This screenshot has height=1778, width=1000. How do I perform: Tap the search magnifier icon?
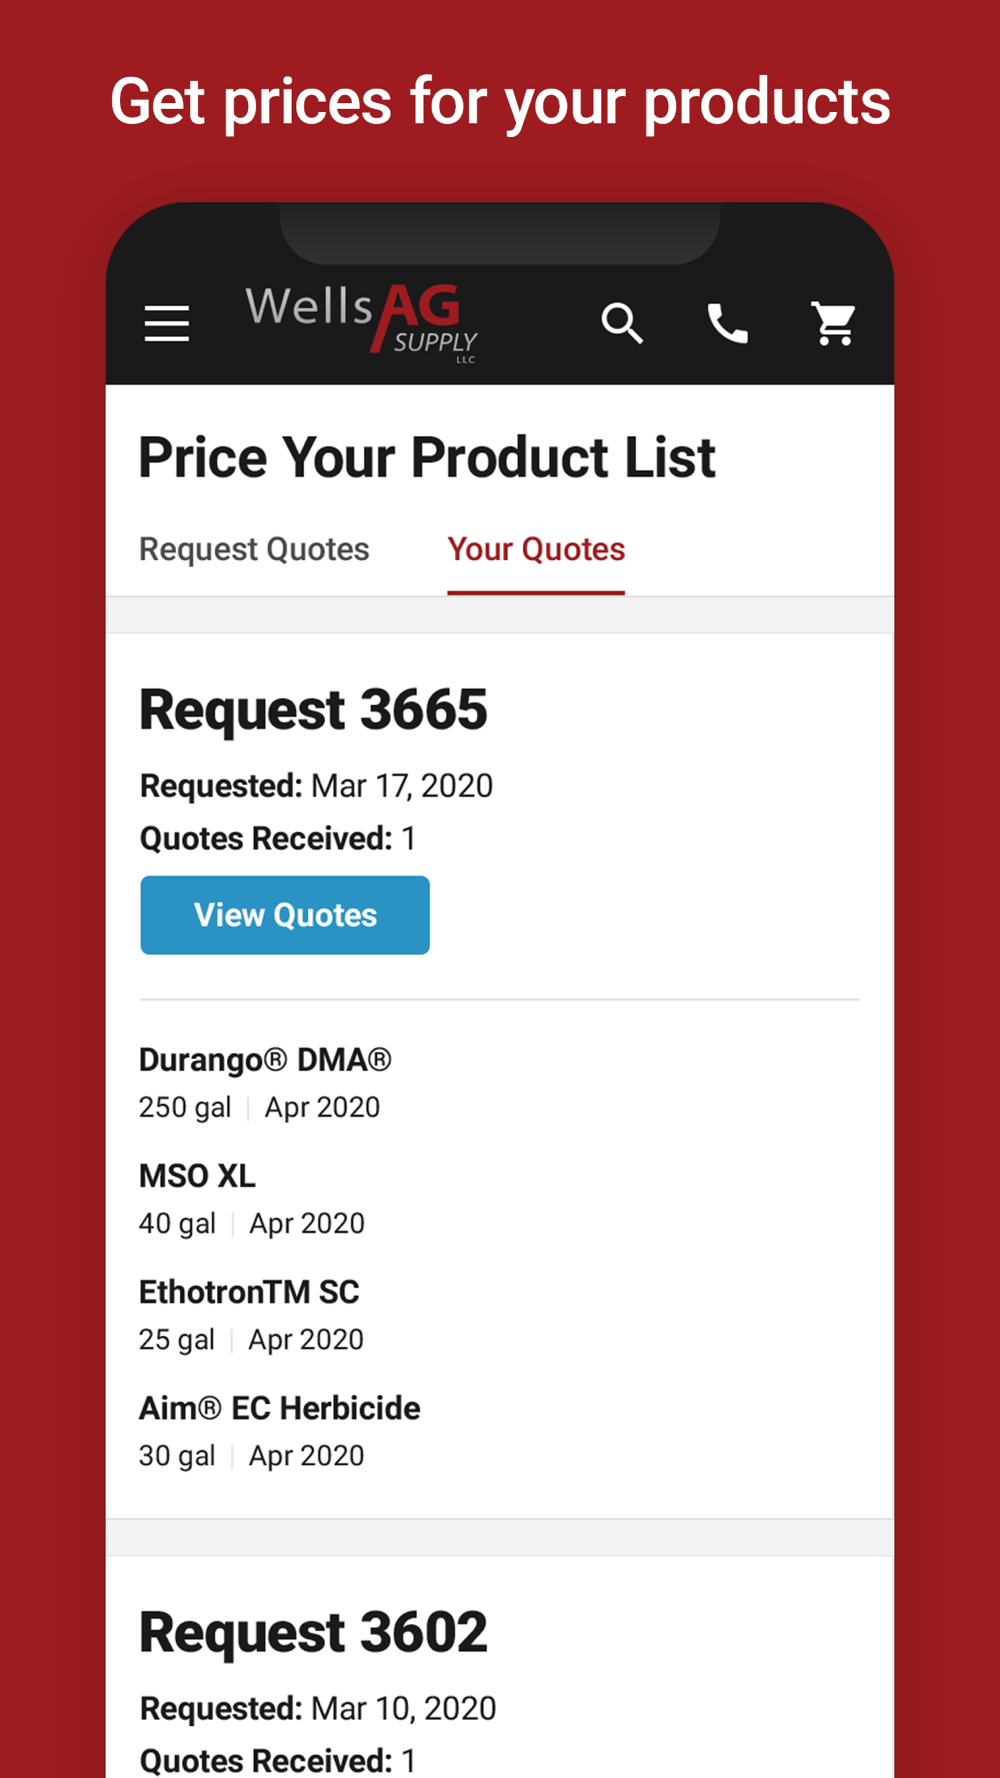point(622,324)
